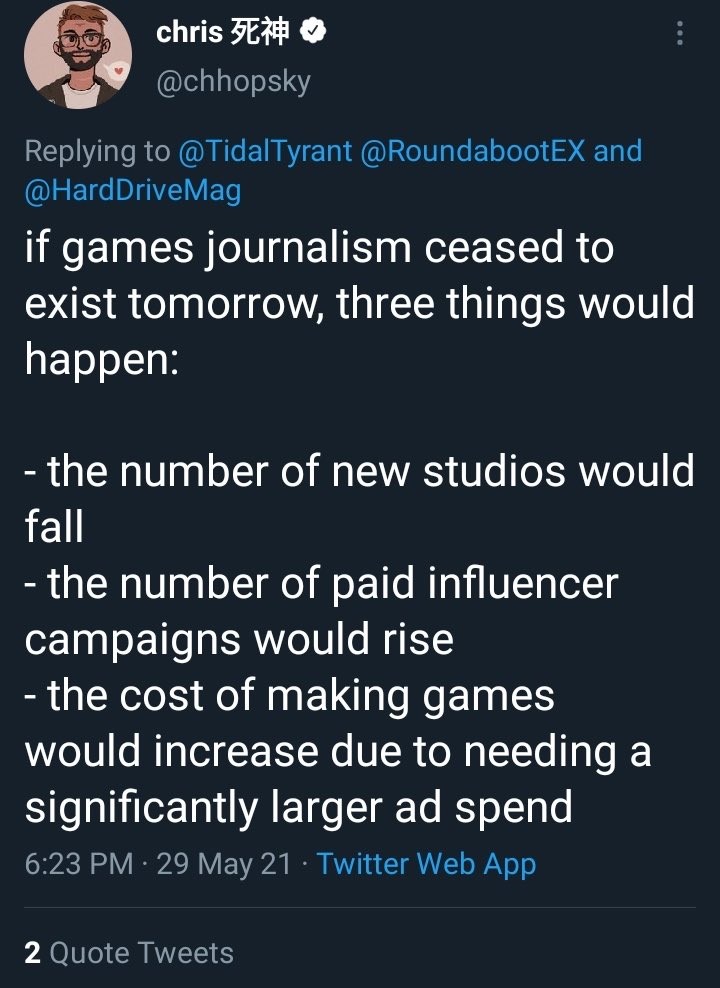Click the quote tweet count "2"

[x=33, y=953]
